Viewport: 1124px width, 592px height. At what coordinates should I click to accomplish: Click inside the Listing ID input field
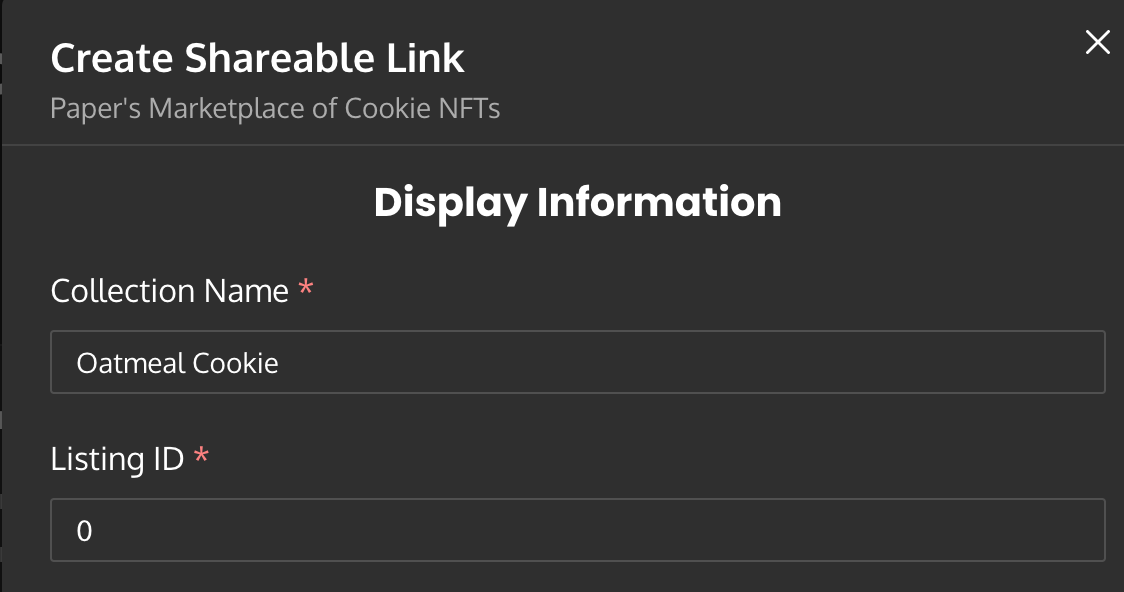(400, 530)
